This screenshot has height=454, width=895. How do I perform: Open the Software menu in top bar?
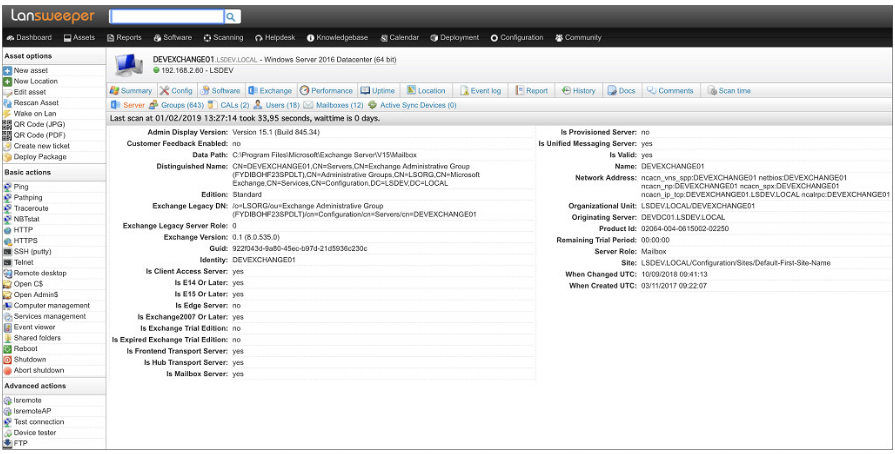(x=172, y=38)
